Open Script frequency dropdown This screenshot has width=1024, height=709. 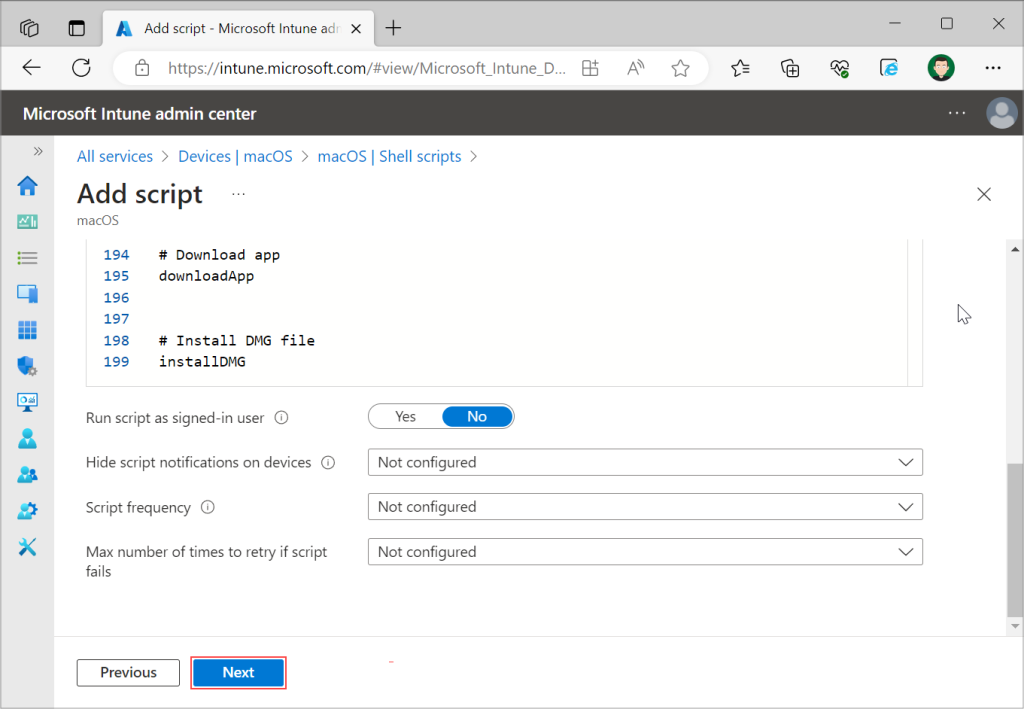(x=645, y=507)
